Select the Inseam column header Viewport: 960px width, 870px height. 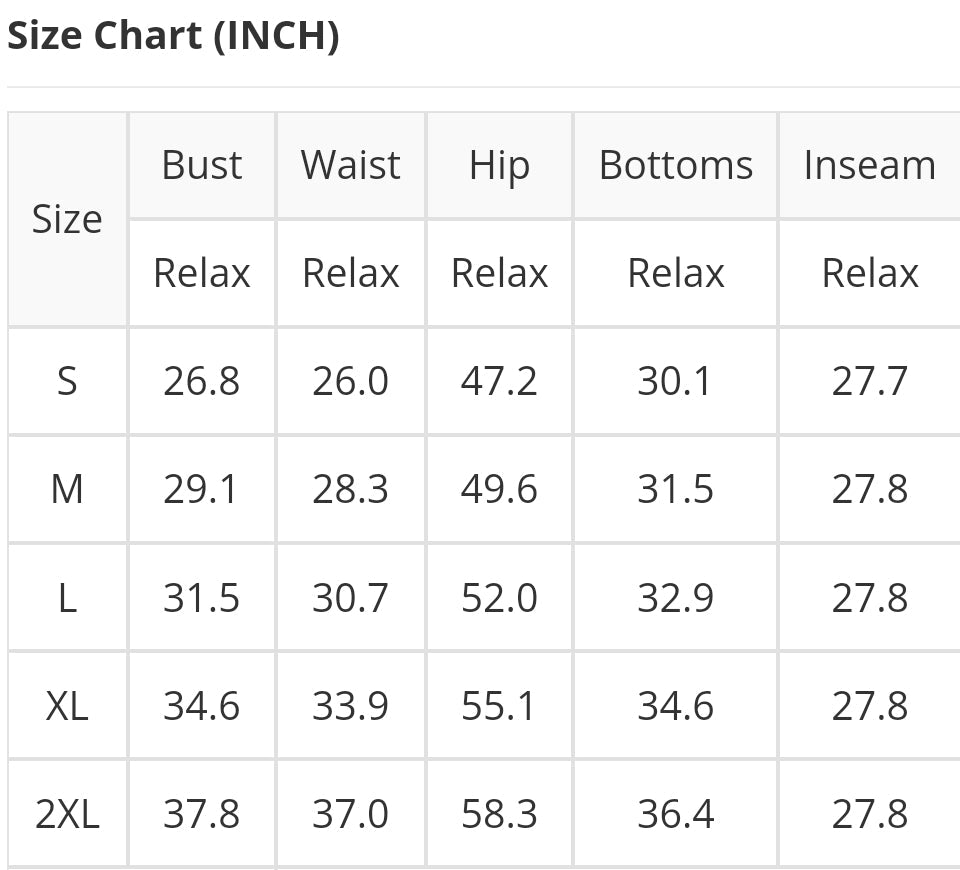point(869,165)
